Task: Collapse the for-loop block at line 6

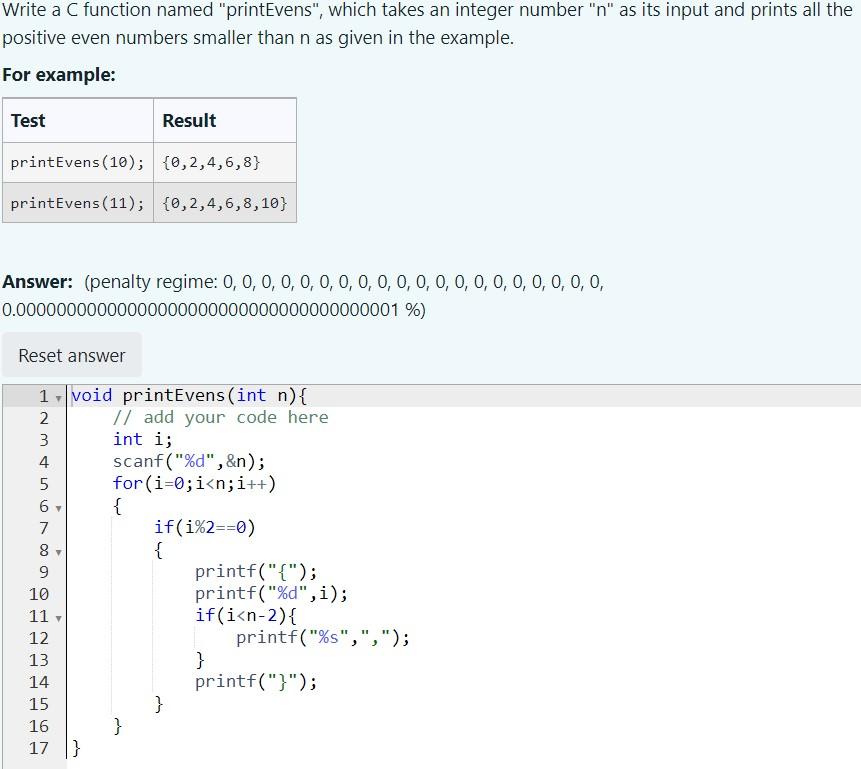Action: (58, 507)
